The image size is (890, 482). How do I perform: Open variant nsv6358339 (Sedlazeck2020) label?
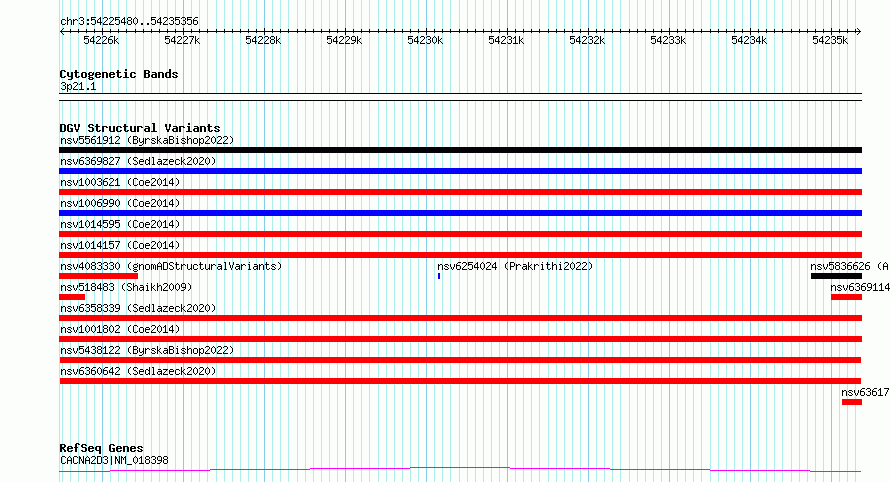(x=138, y=308)
